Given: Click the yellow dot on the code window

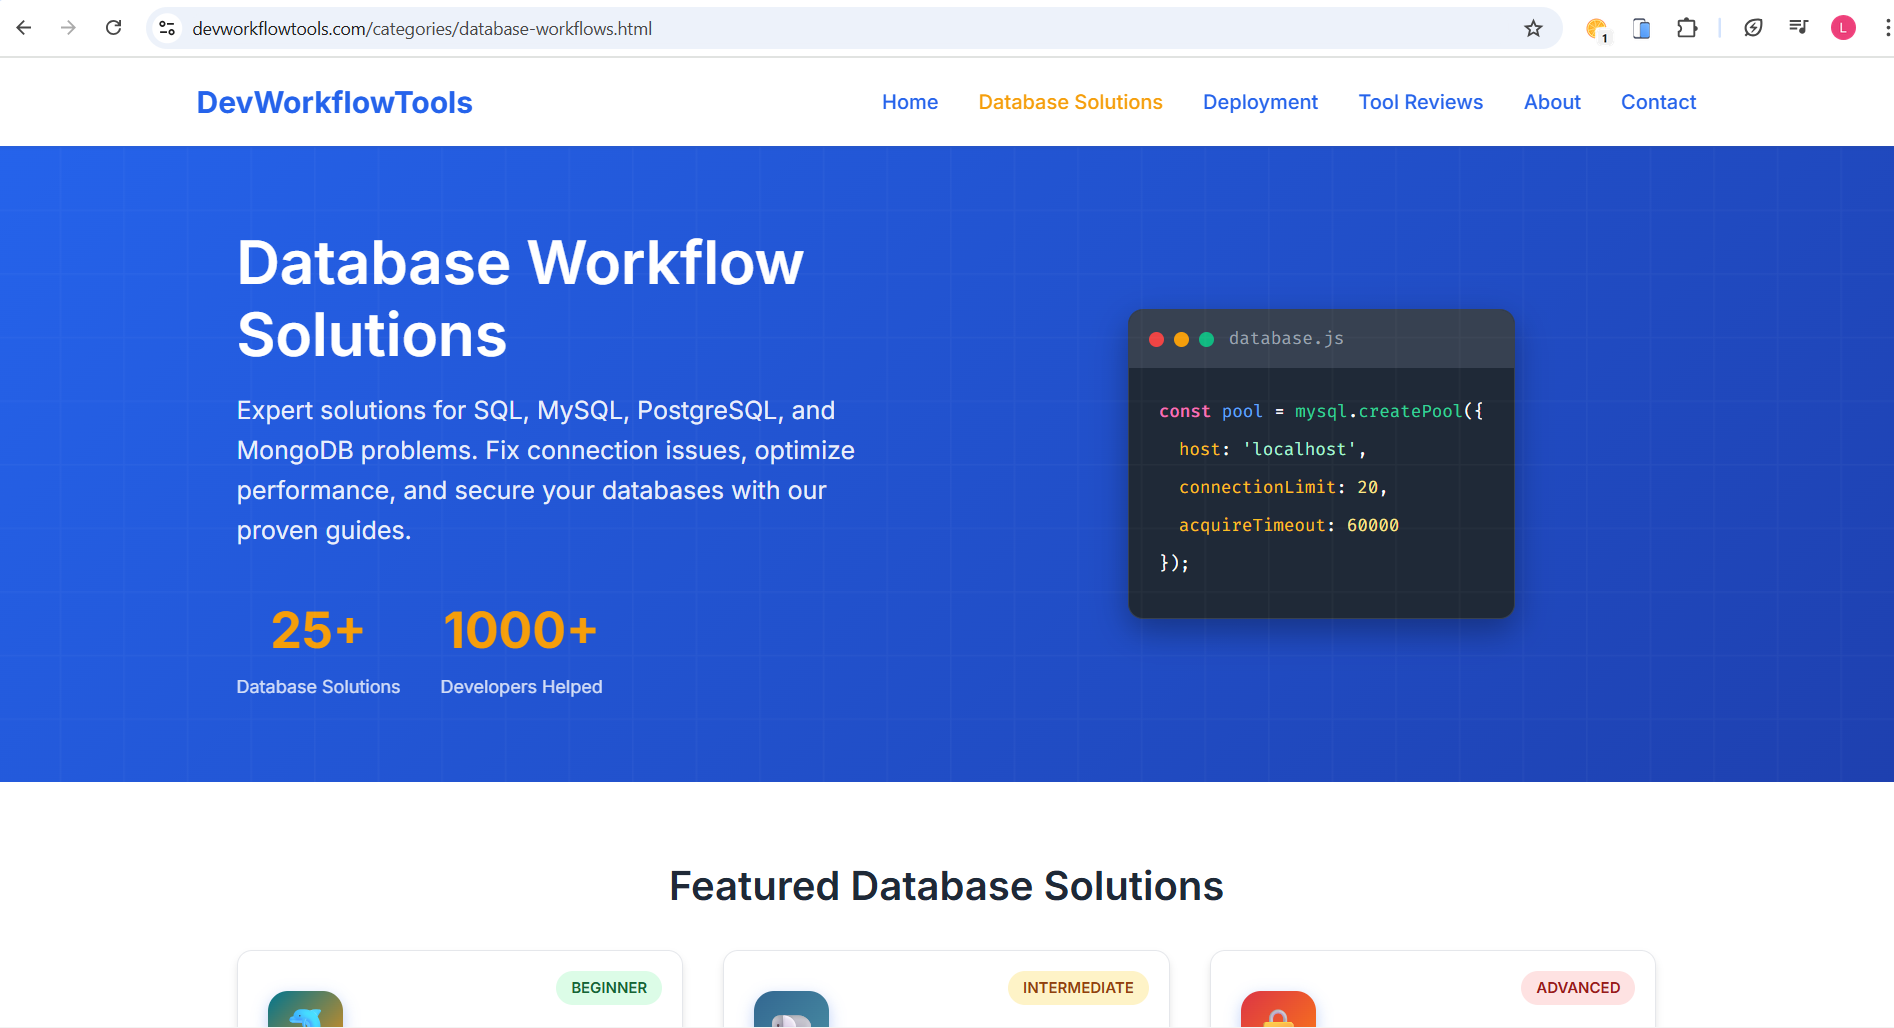Looking at the screenshot, I should click(1181, 339).
